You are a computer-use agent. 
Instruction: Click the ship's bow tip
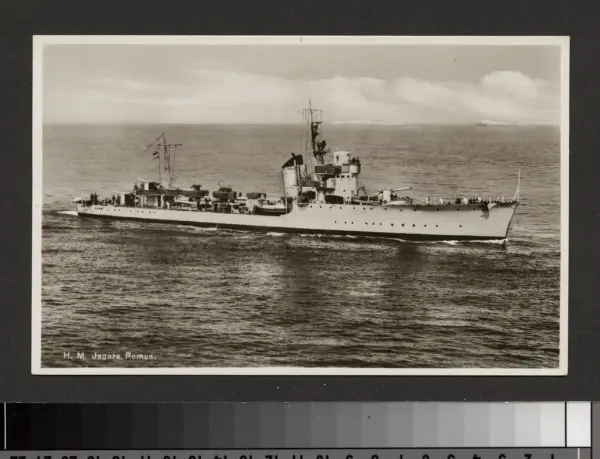pos(516,204)
